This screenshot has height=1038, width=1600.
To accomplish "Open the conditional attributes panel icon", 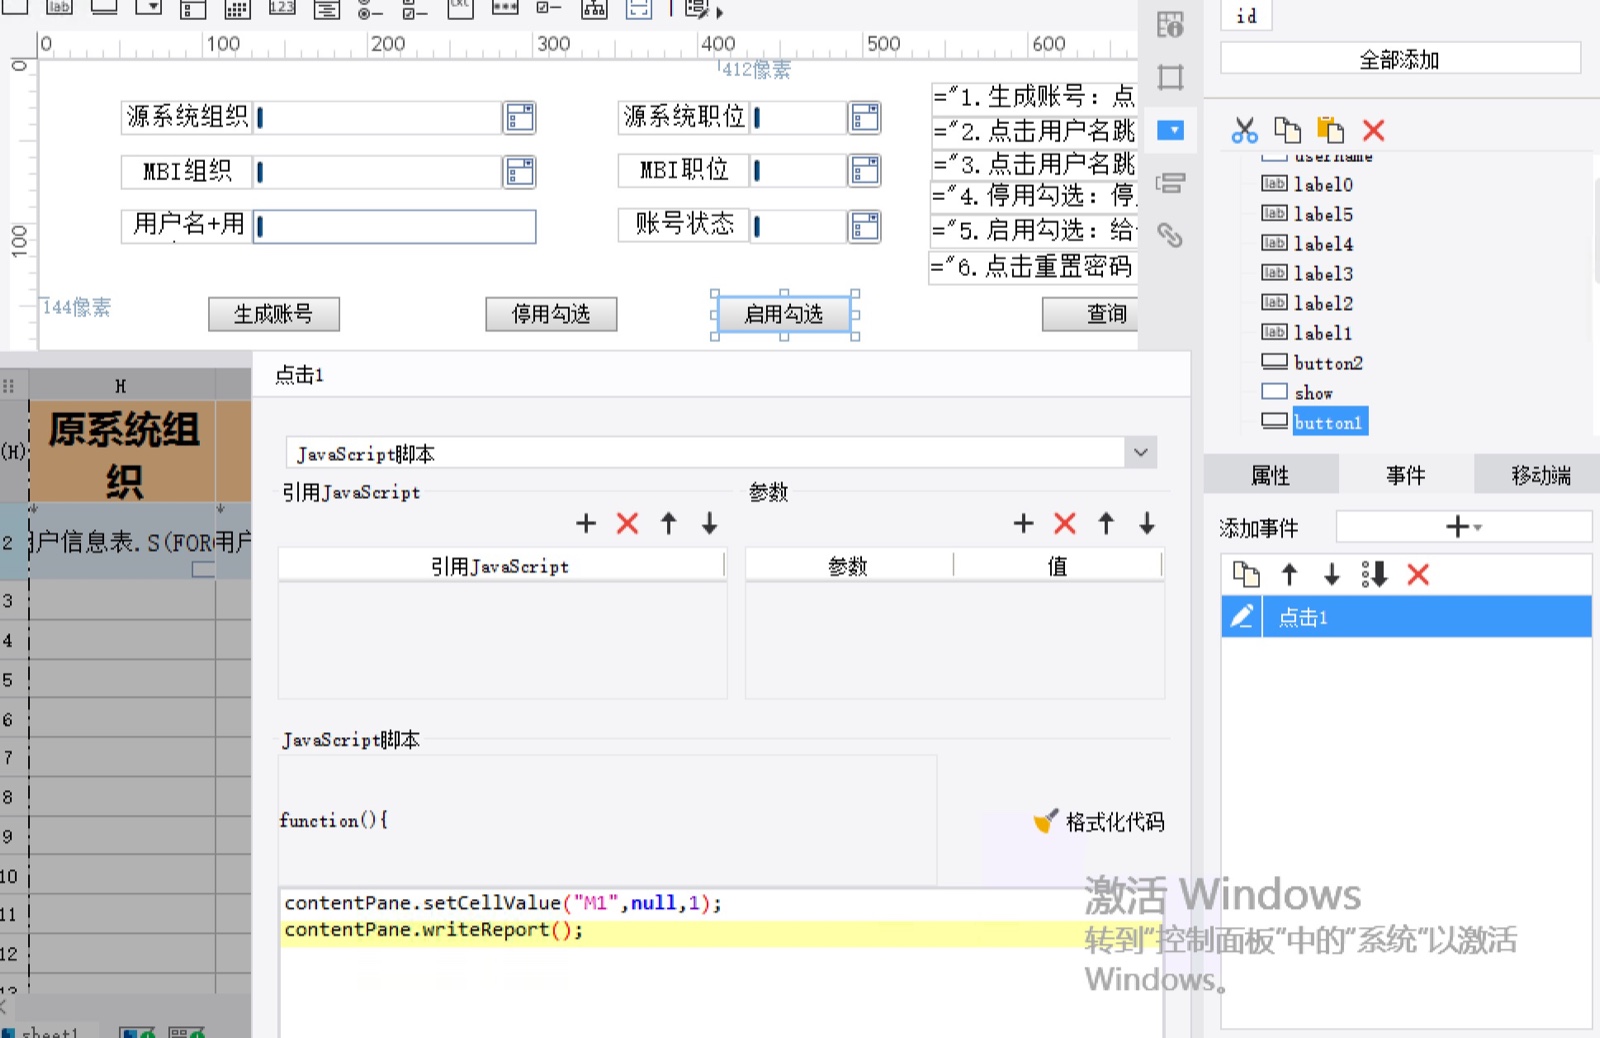I will tap(1170, 183).
